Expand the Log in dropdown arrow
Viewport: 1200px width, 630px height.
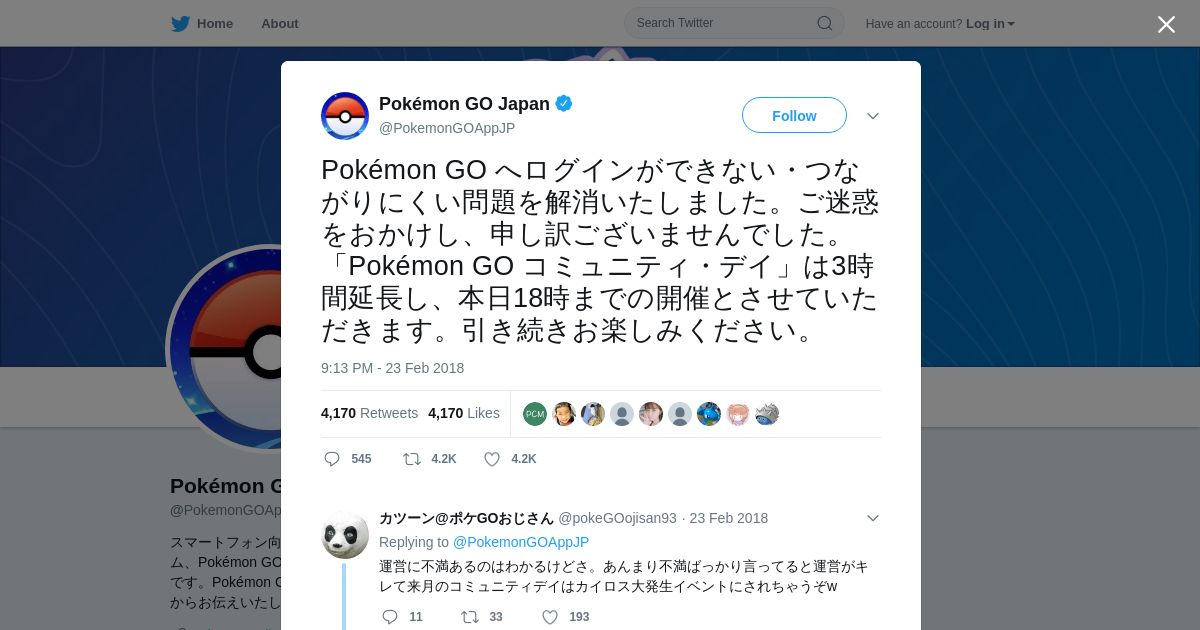1011,24
